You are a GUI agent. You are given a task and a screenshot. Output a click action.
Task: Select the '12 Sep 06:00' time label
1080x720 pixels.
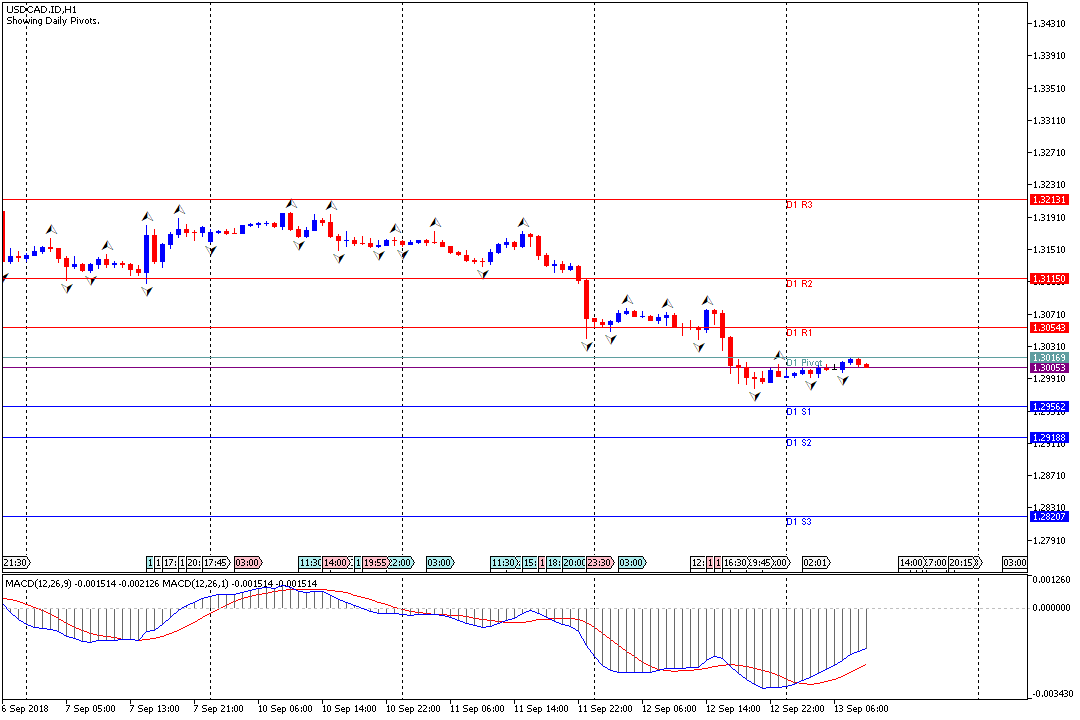click(669, 709)
